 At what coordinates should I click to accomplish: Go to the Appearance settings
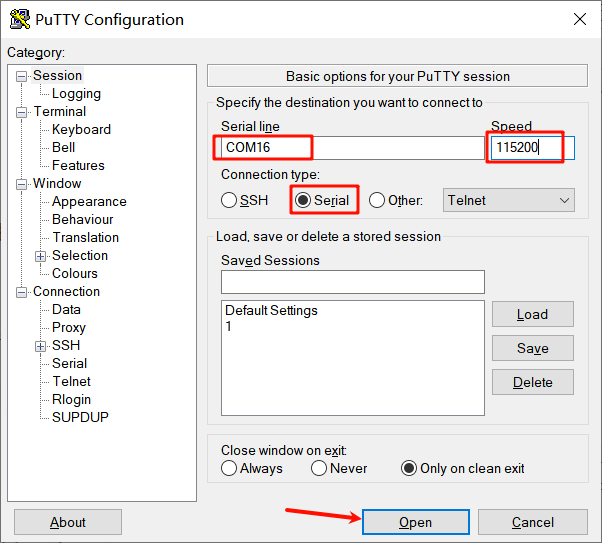tap(89, 202)
